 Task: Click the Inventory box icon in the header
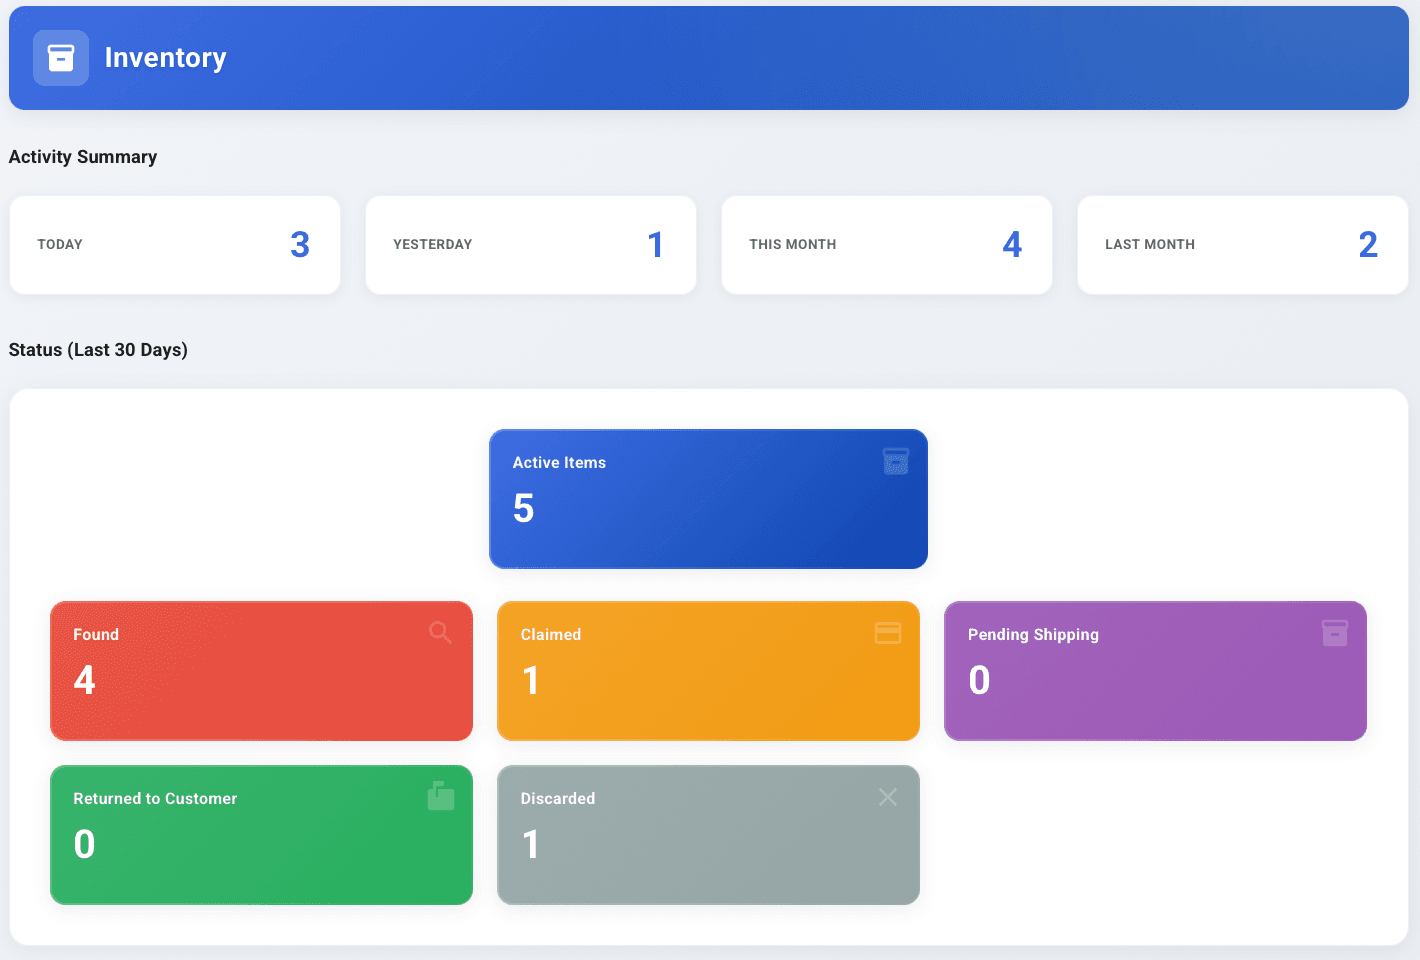(x=60, y=57)
